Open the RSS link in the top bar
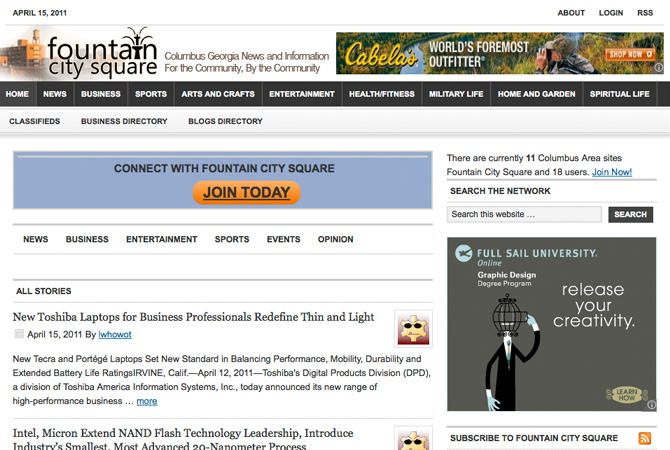The image size is (670, 450). (x=645, y=13)
